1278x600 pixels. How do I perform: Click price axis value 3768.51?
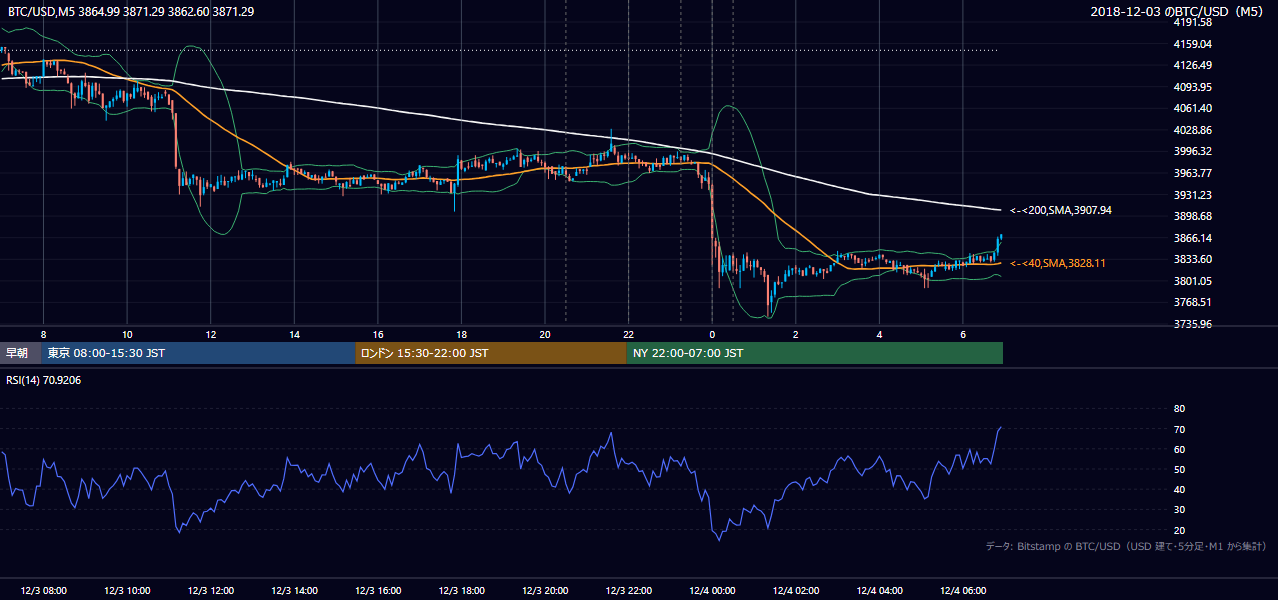click(x=1192, y=302)
